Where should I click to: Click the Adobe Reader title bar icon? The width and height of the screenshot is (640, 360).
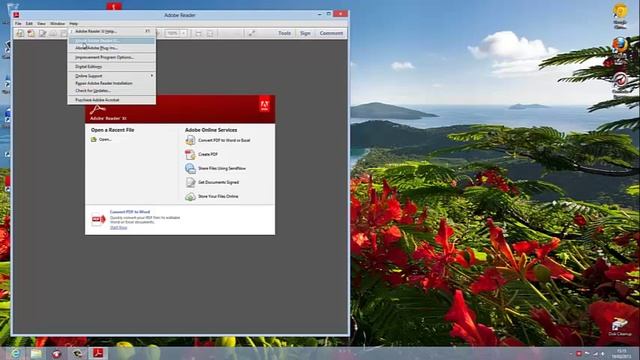(x=16, y=15)
